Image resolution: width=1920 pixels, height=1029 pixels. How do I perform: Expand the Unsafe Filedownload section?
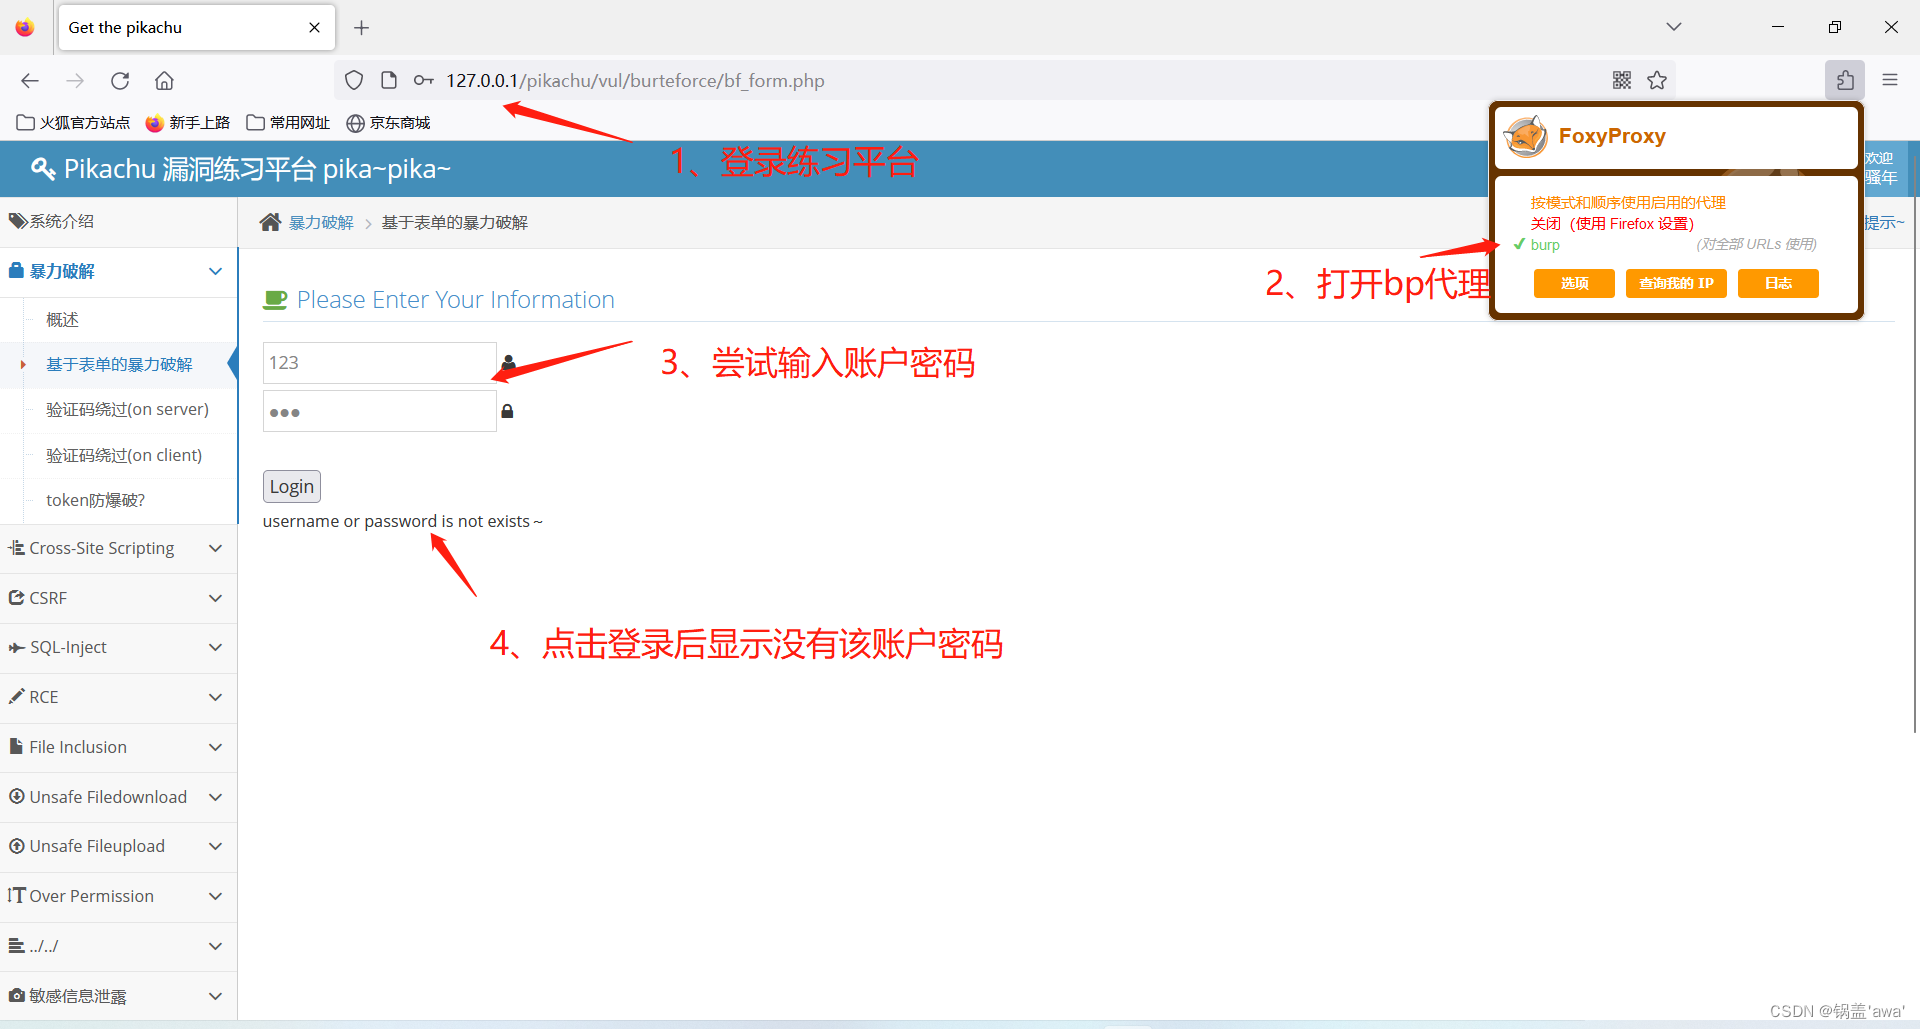118,797
